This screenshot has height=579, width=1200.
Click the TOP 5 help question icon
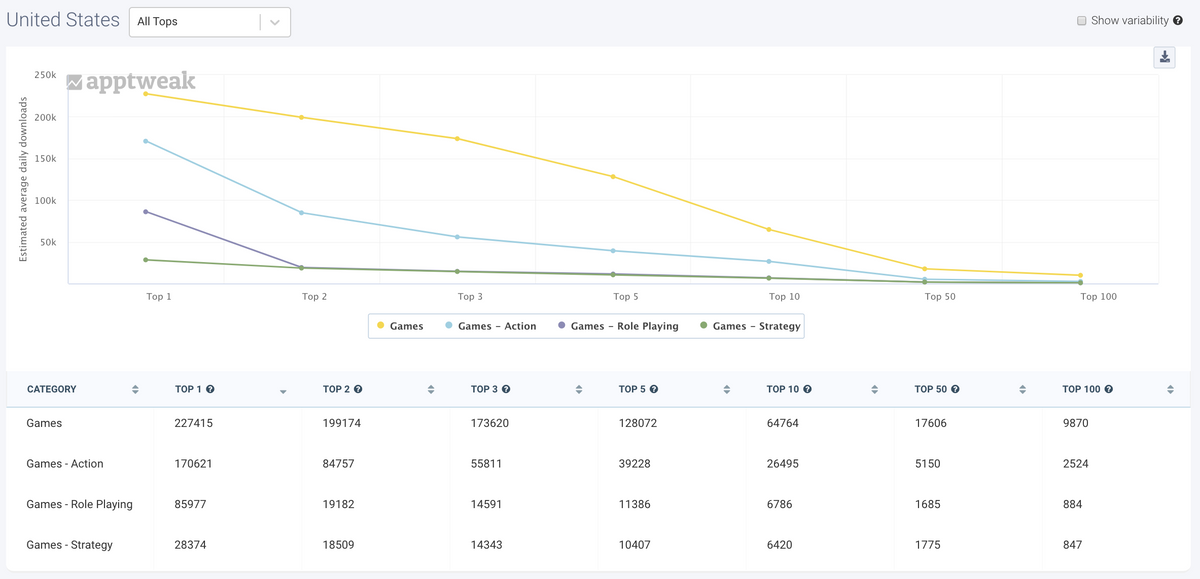pos(654,389)
